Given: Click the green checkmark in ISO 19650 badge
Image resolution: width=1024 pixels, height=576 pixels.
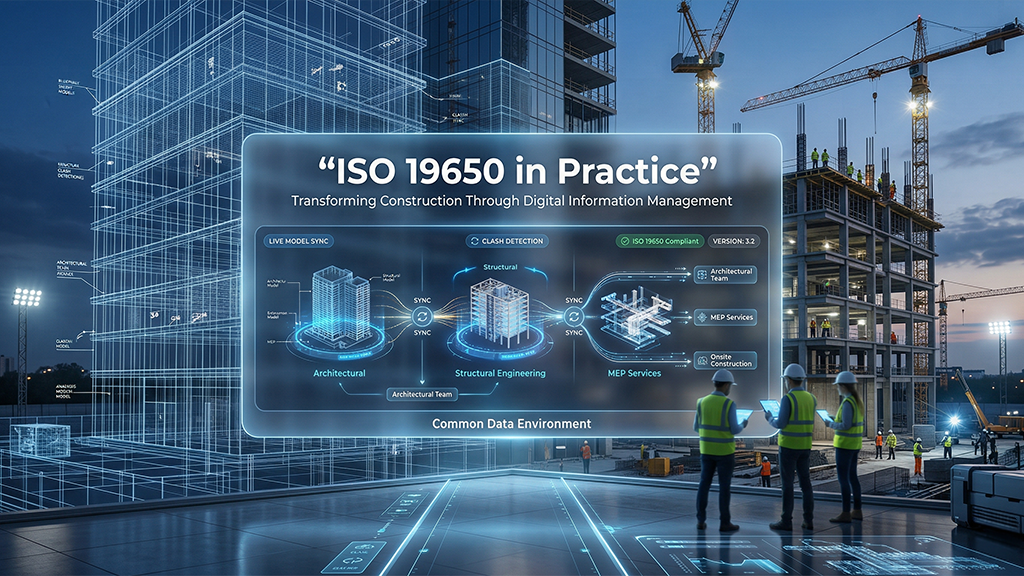Looking at the screenshot, I should tap(625, 240).
